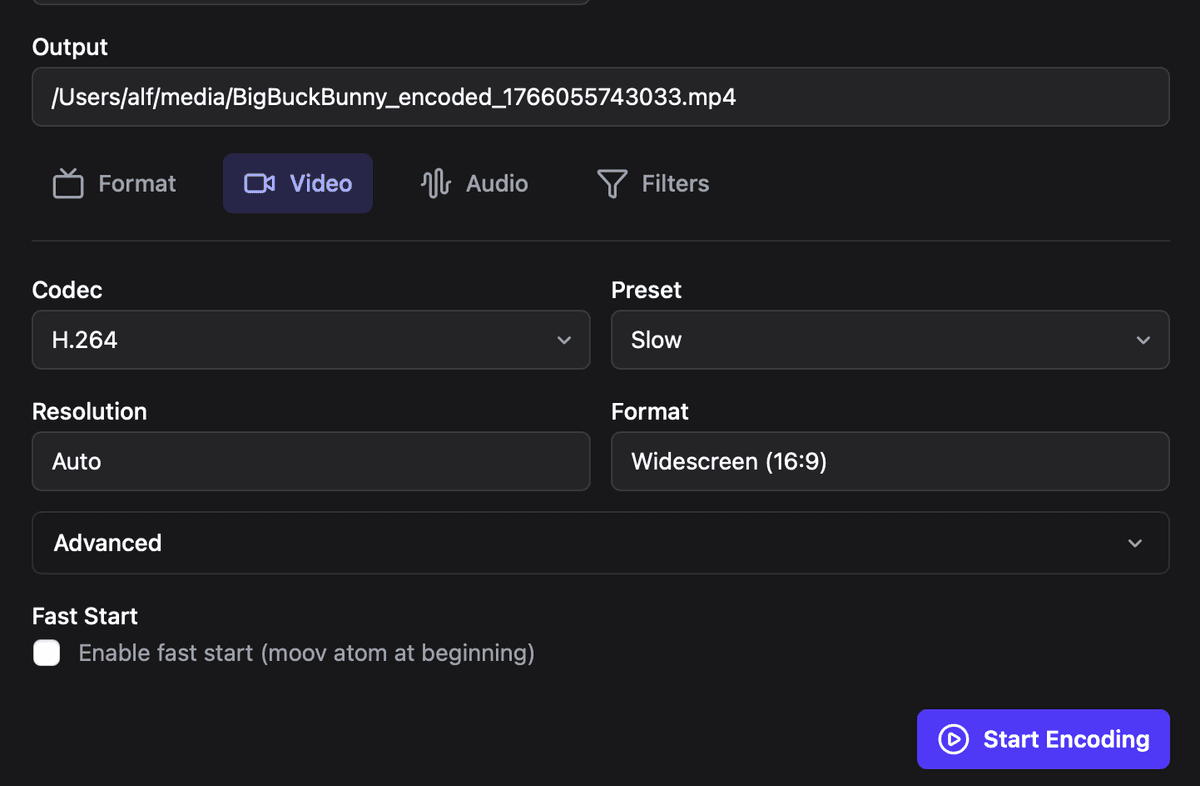The image size is (1200, 786).
Task: Open the Preset dropdown showing Slow
Action: tap(889, 340)
